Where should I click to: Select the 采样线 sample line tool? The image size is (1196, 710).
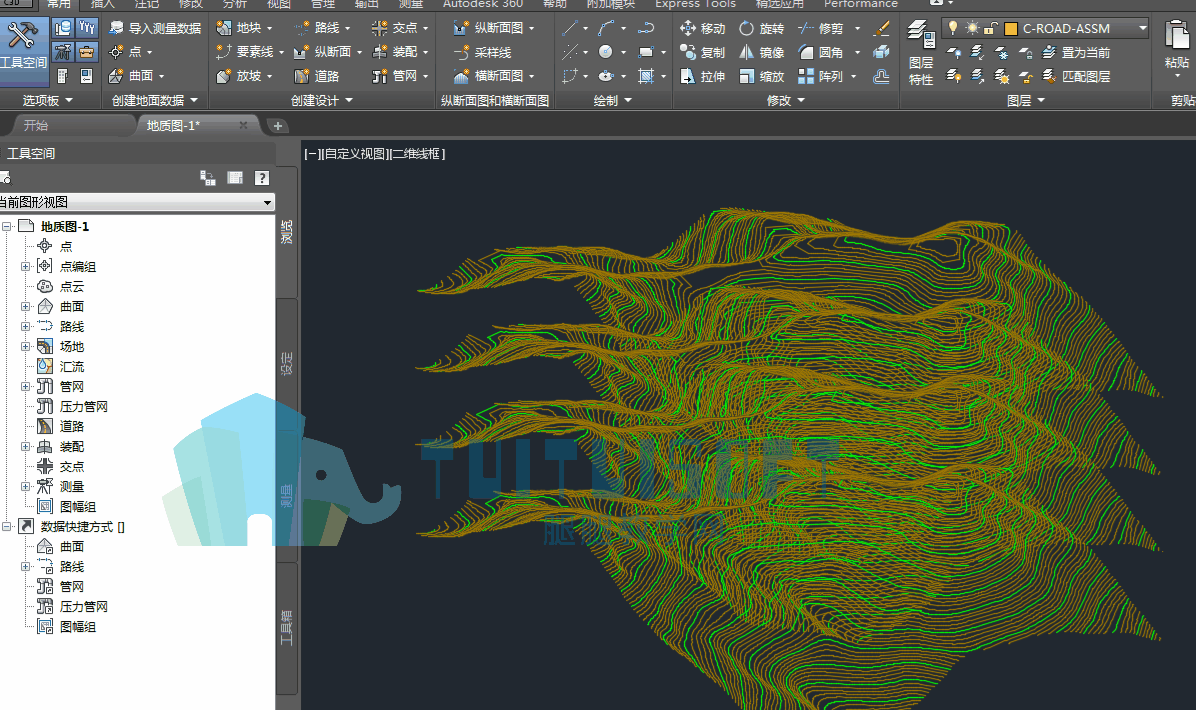click(x=483, y=53)
